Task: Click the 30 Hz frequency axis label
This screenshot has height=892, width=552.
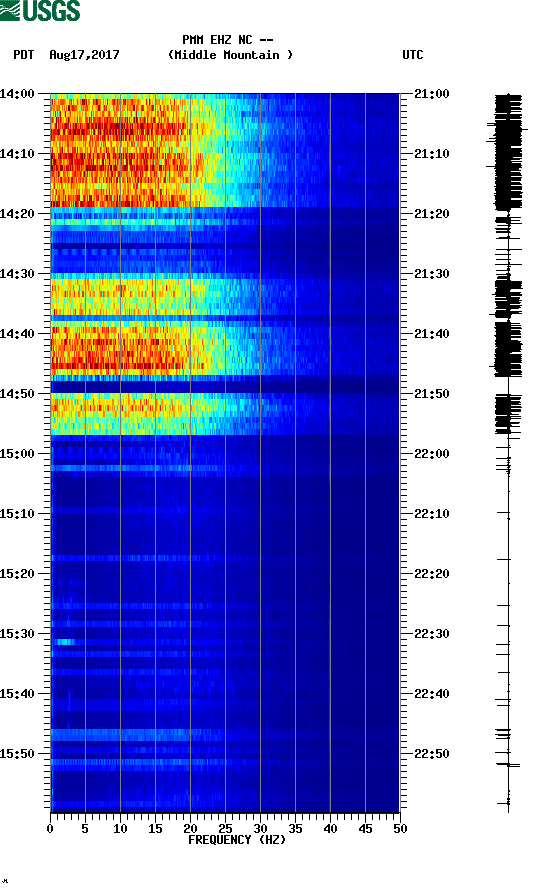Action: coord(260,829)
